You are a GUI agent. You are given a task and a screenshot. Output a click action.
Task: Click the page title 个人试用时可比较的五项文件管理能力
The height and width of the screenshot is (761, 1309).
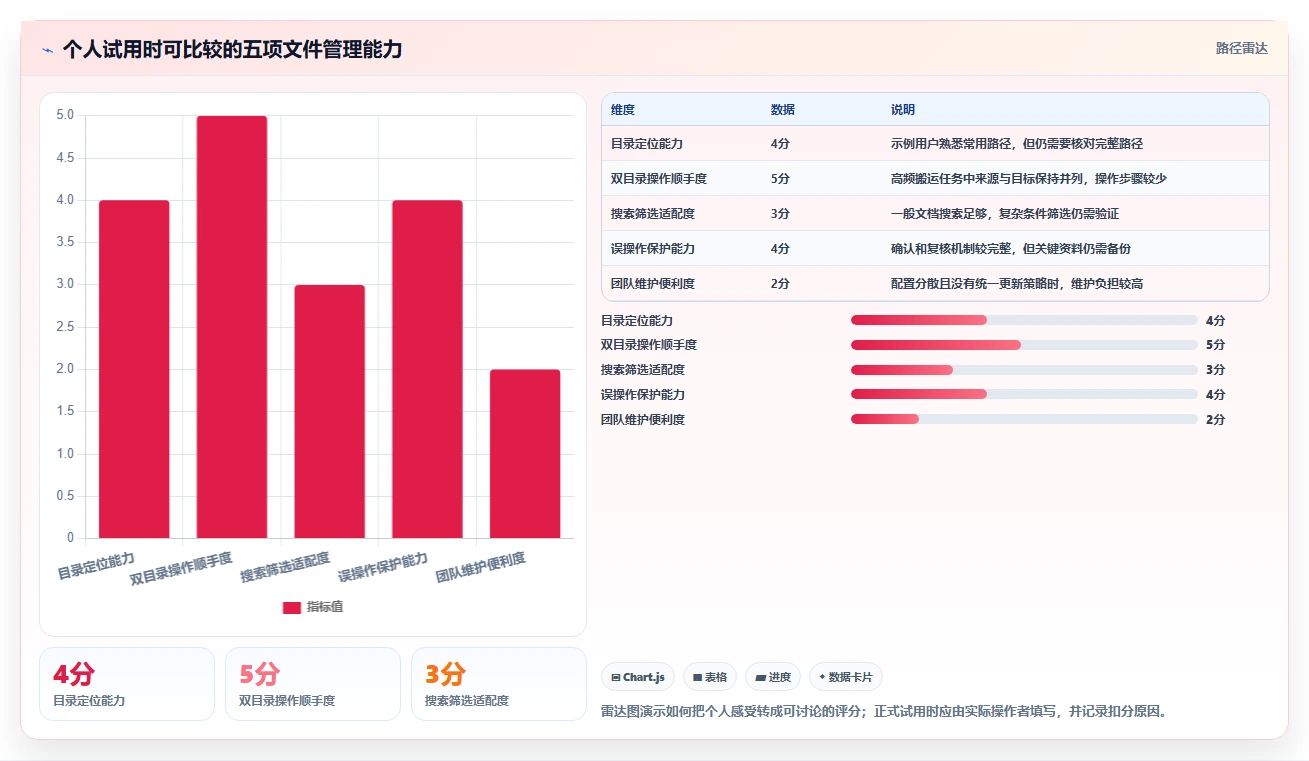232,49
